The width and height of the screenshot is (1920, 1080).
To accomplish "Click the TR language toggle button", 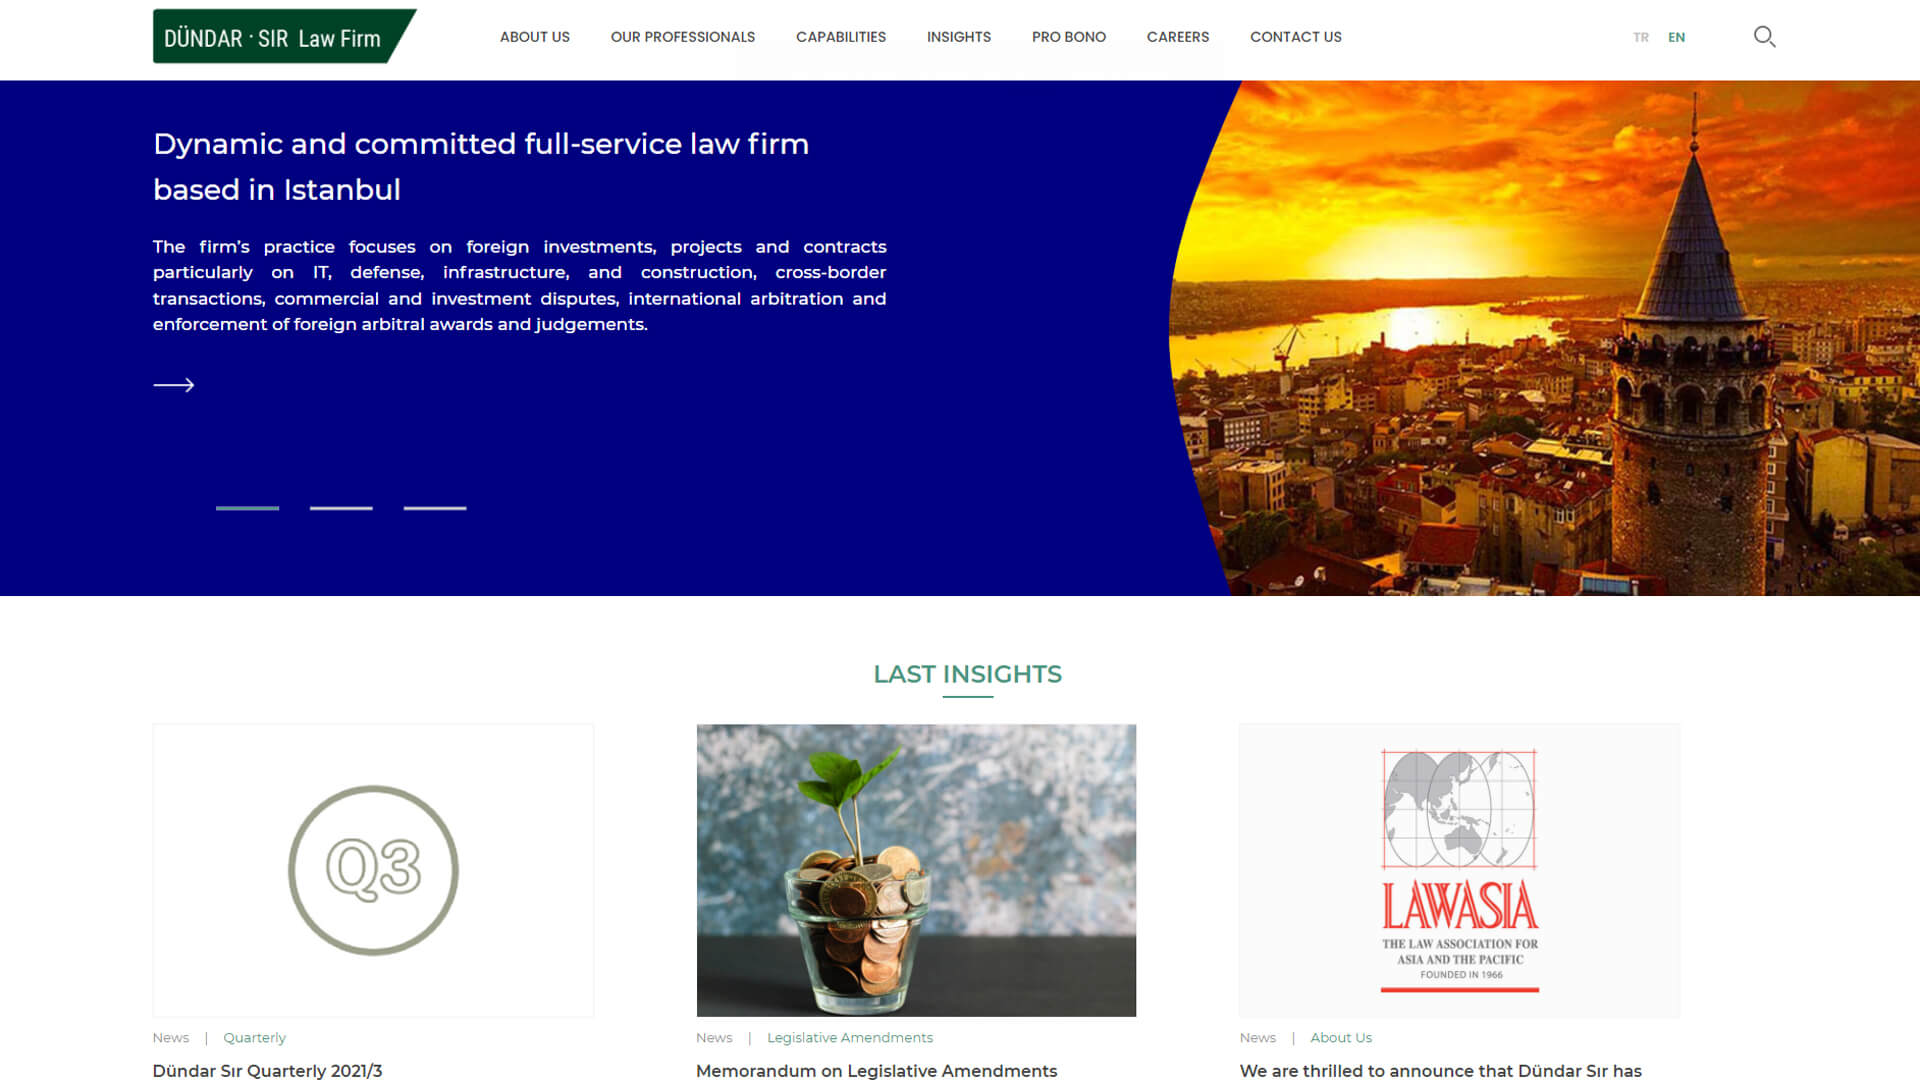I will pos(1640,36).
